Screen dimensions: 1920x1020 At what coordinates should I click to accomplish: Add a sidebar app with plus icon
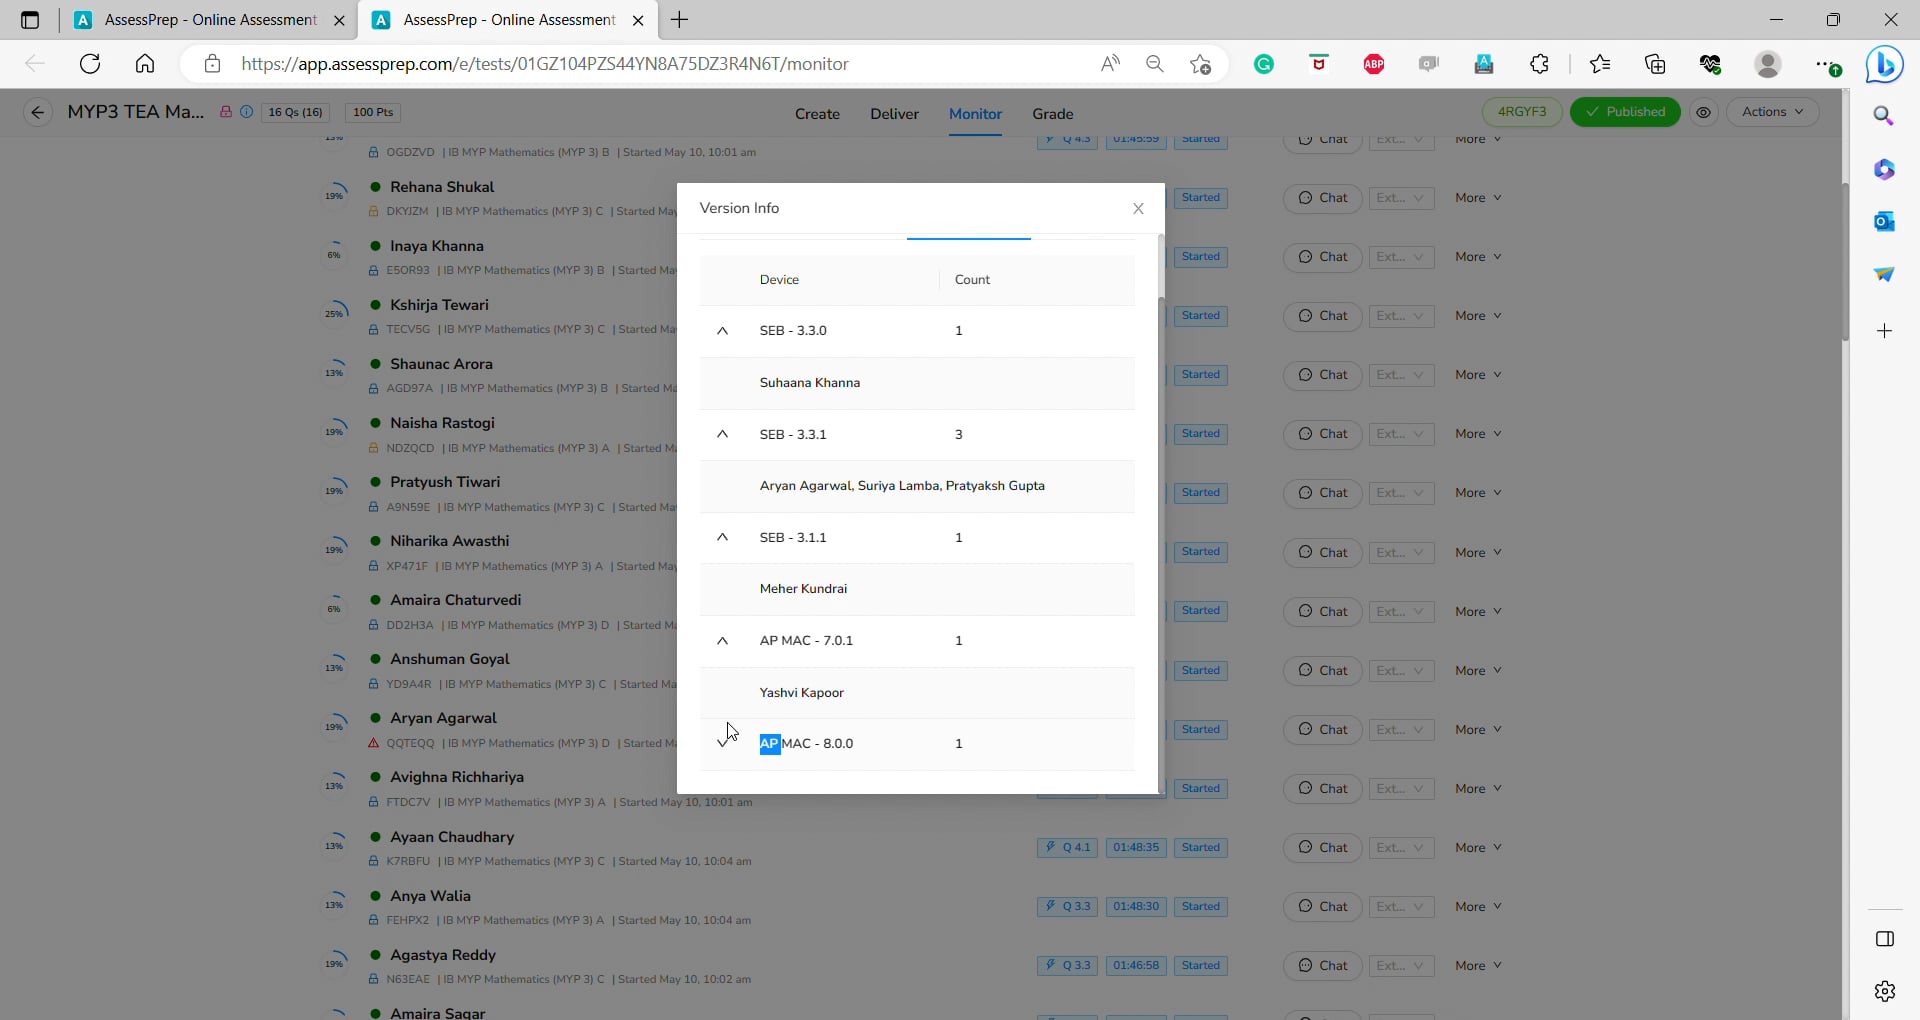coord(1884,331)
